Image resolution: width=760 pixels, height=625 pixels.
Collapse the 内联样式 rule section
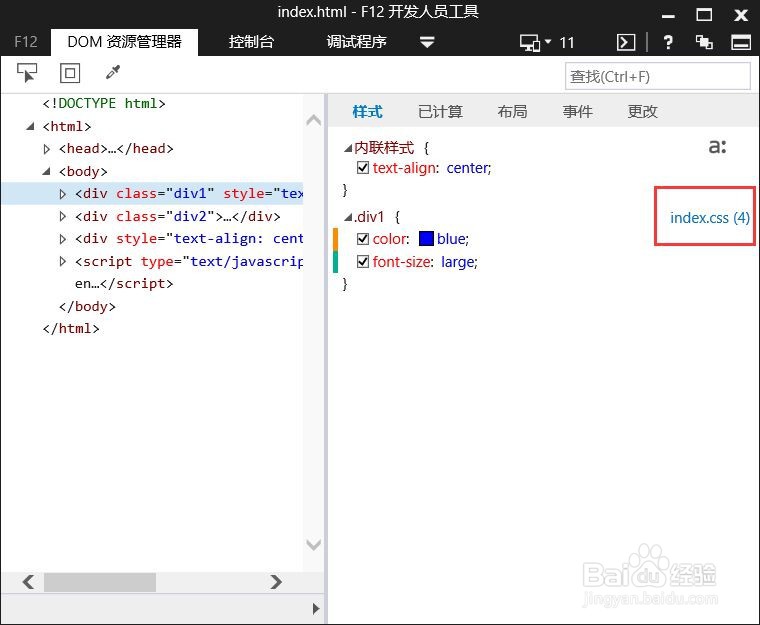click(x=348, y=148)
